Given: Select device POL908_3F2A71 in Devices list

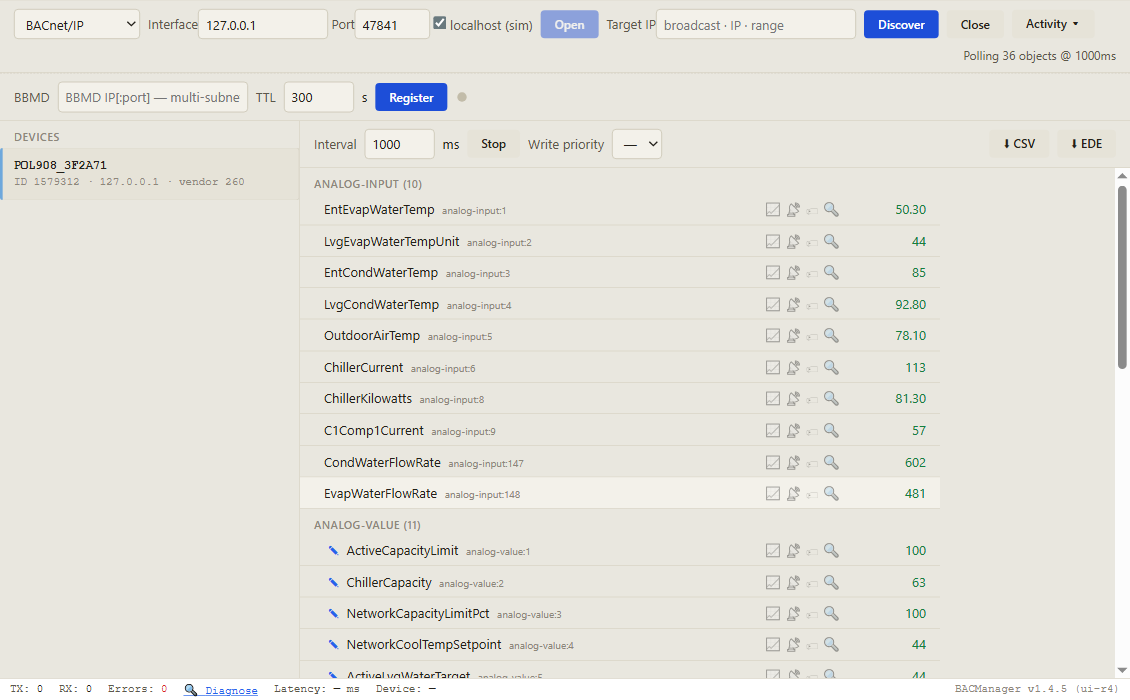Looking at the screenshot, I should click(150, 174).
